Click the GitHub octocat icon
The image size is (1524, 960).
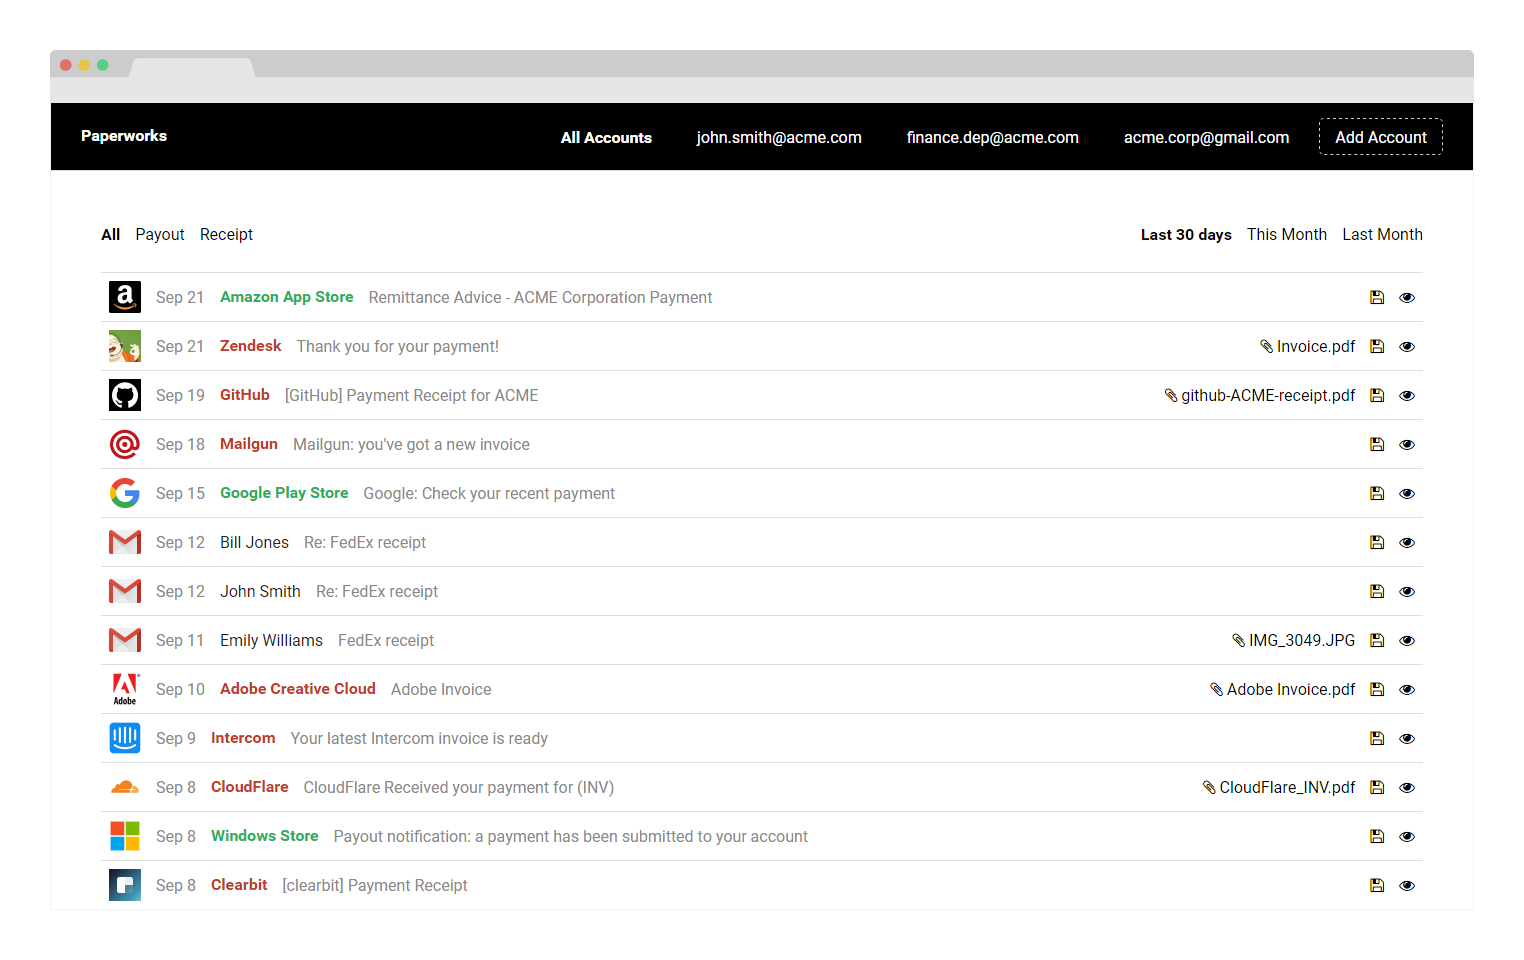click(125, 395)
